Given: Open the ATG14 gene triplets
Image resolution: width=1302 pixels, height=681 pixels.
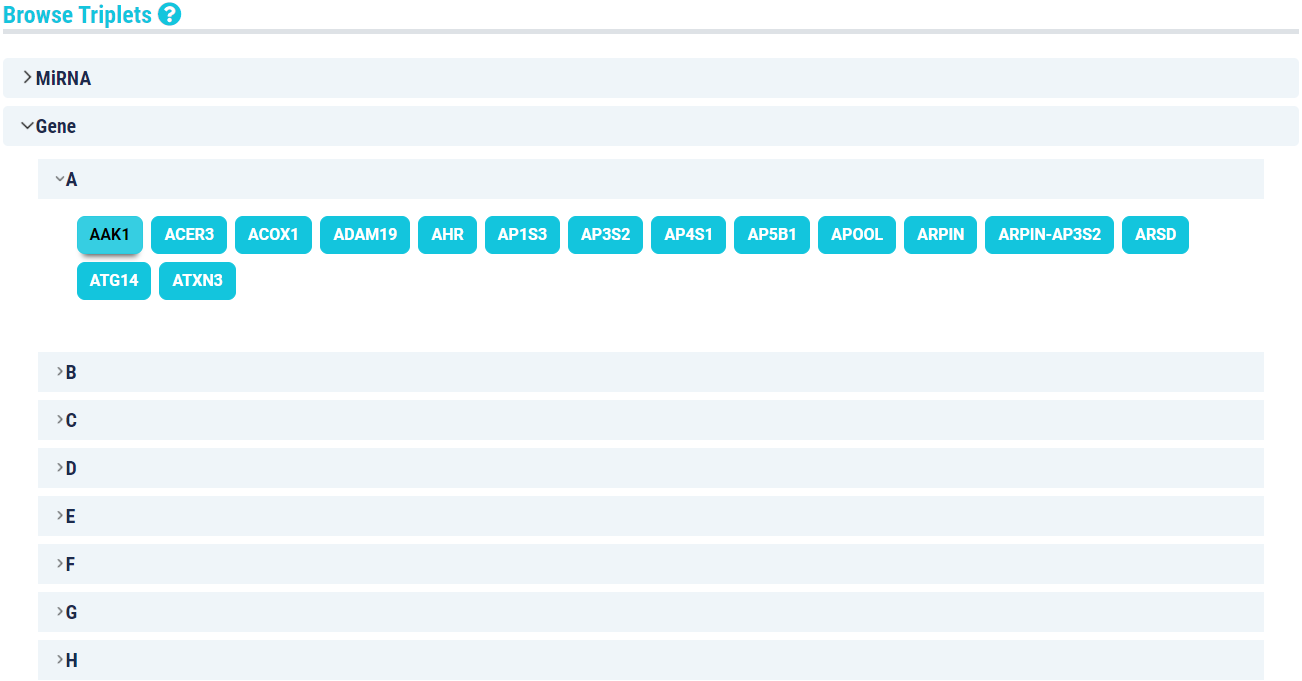Looking at the screenshot, I should 114,281.
